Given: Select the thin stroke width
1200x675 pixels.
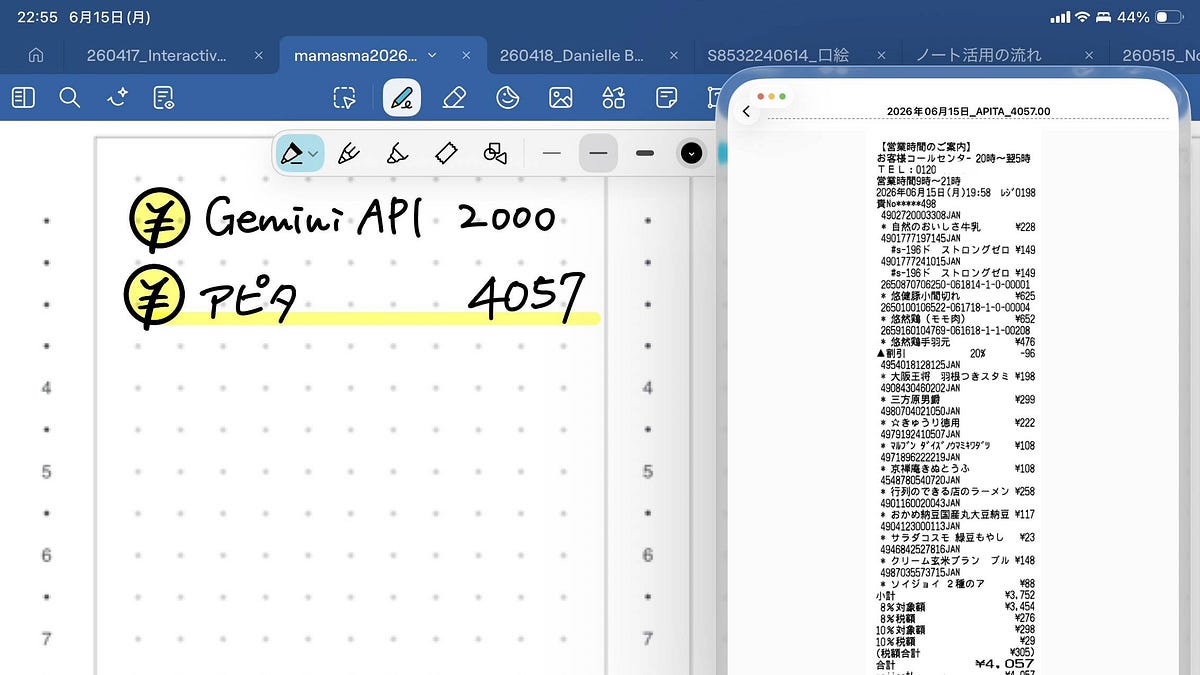Looking at the screenshot, I should (x=552, y=153).
